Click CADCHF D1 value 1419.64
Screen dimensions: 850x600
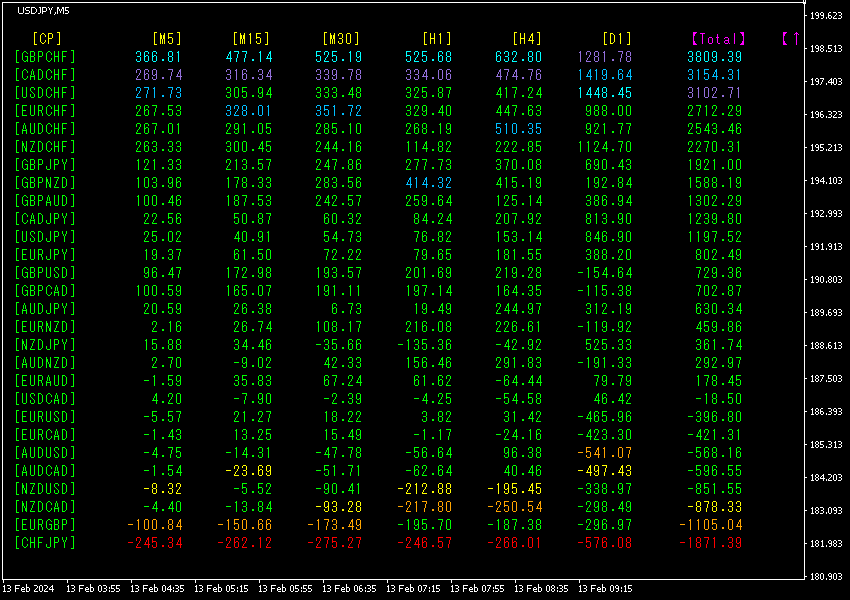[604, 74]
